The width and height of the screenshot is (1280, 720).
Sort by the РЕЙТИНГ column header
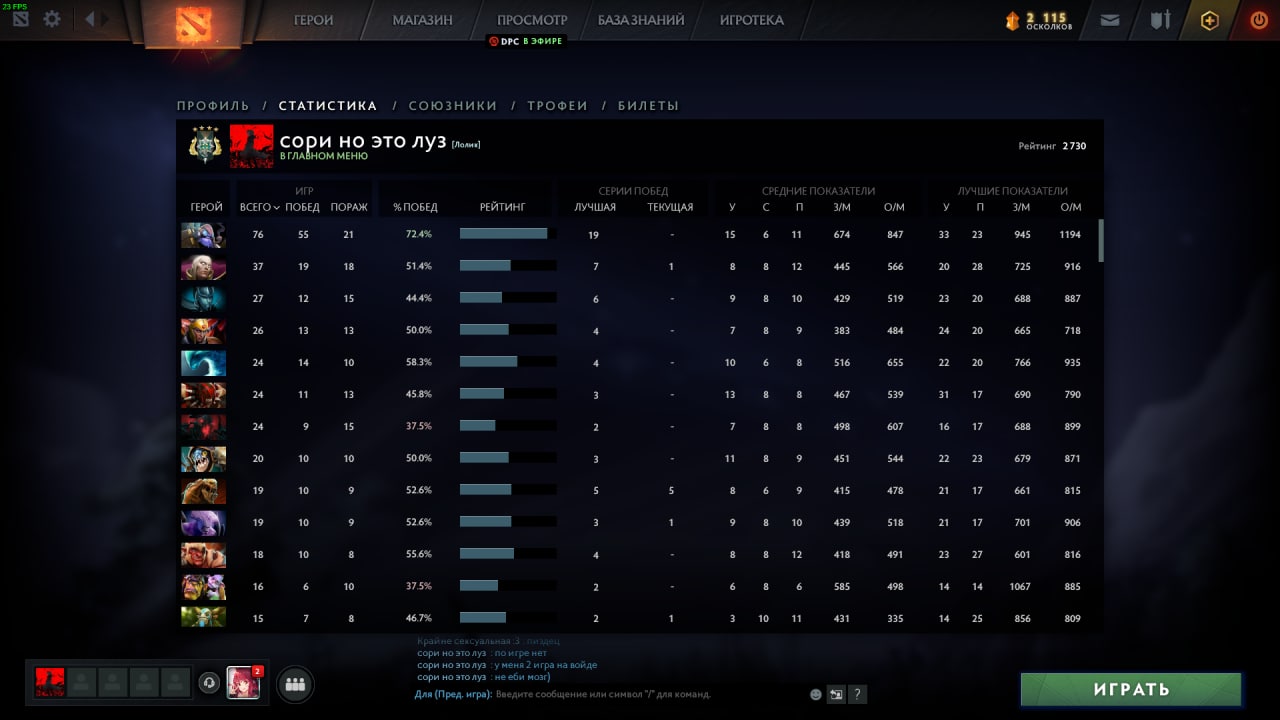coord(502,208)
